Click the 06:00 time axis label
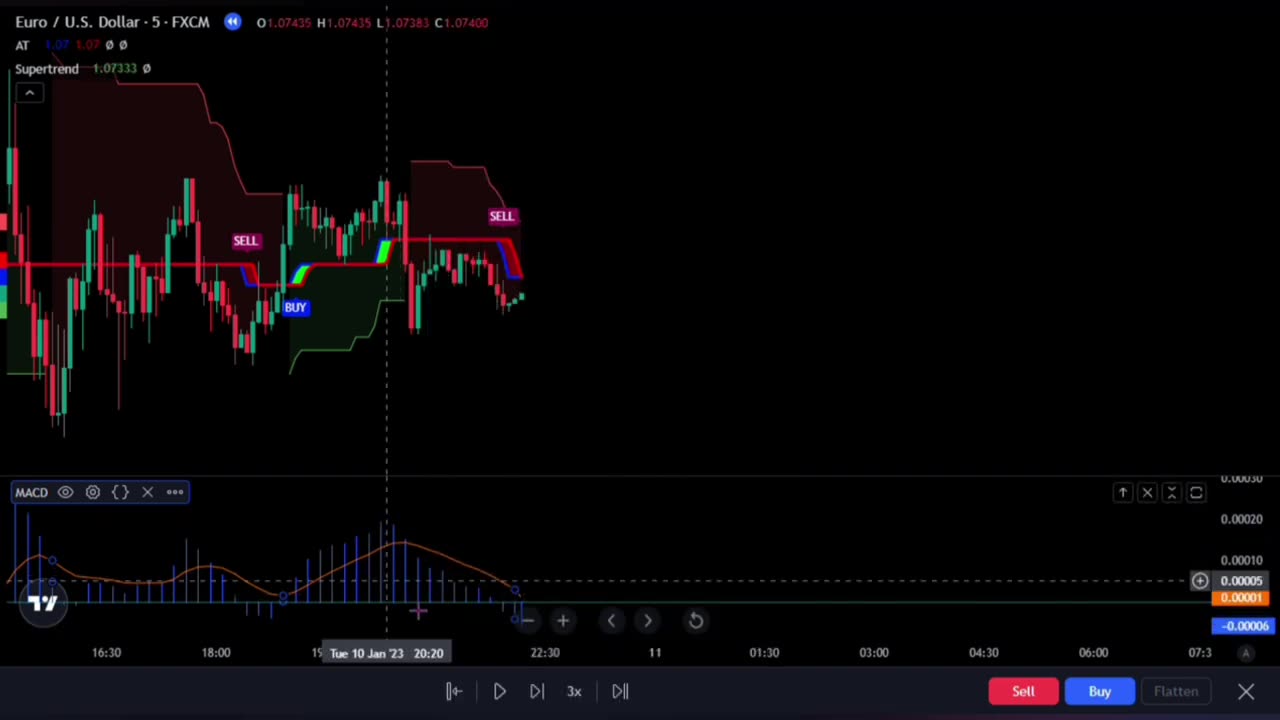The image size is (1280, 720). click(x=1093, y=653)
